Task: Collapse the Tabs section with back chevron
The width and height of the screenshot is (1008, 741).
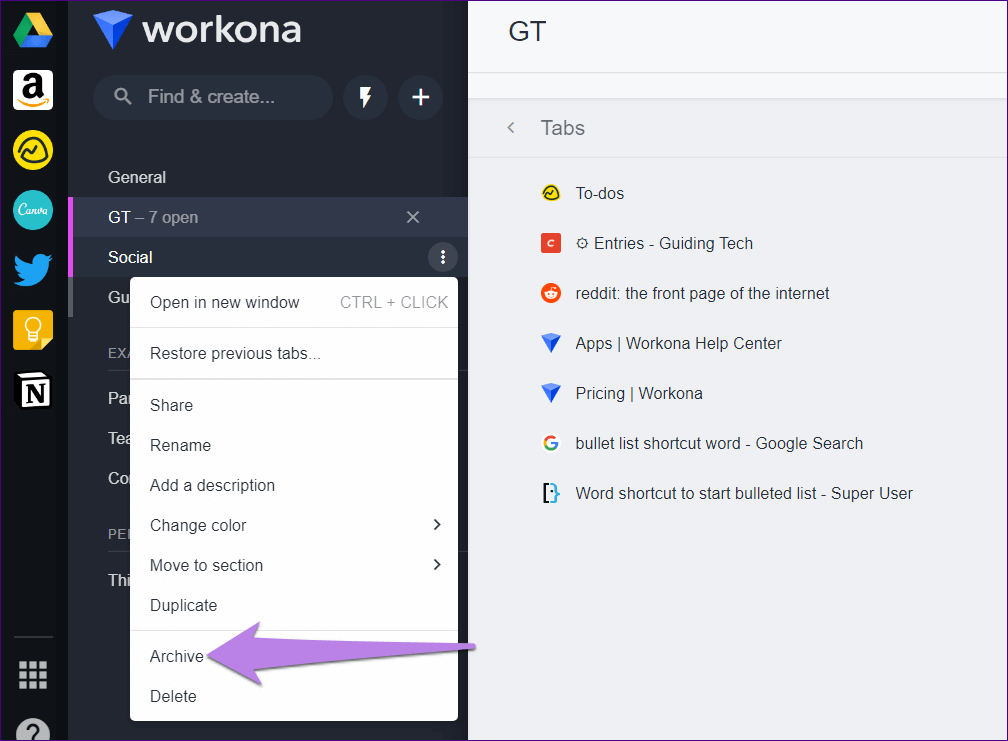Action: [511, 127]
